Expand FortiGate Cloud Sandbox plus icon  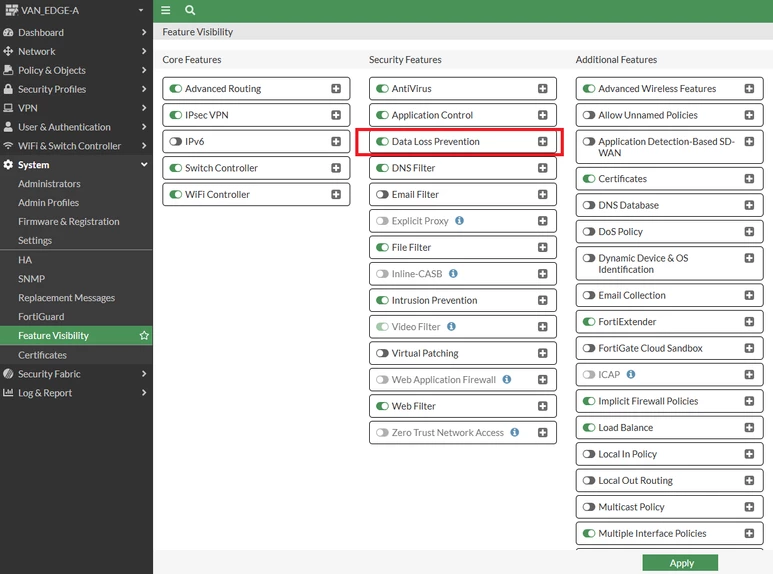point(749,348)
